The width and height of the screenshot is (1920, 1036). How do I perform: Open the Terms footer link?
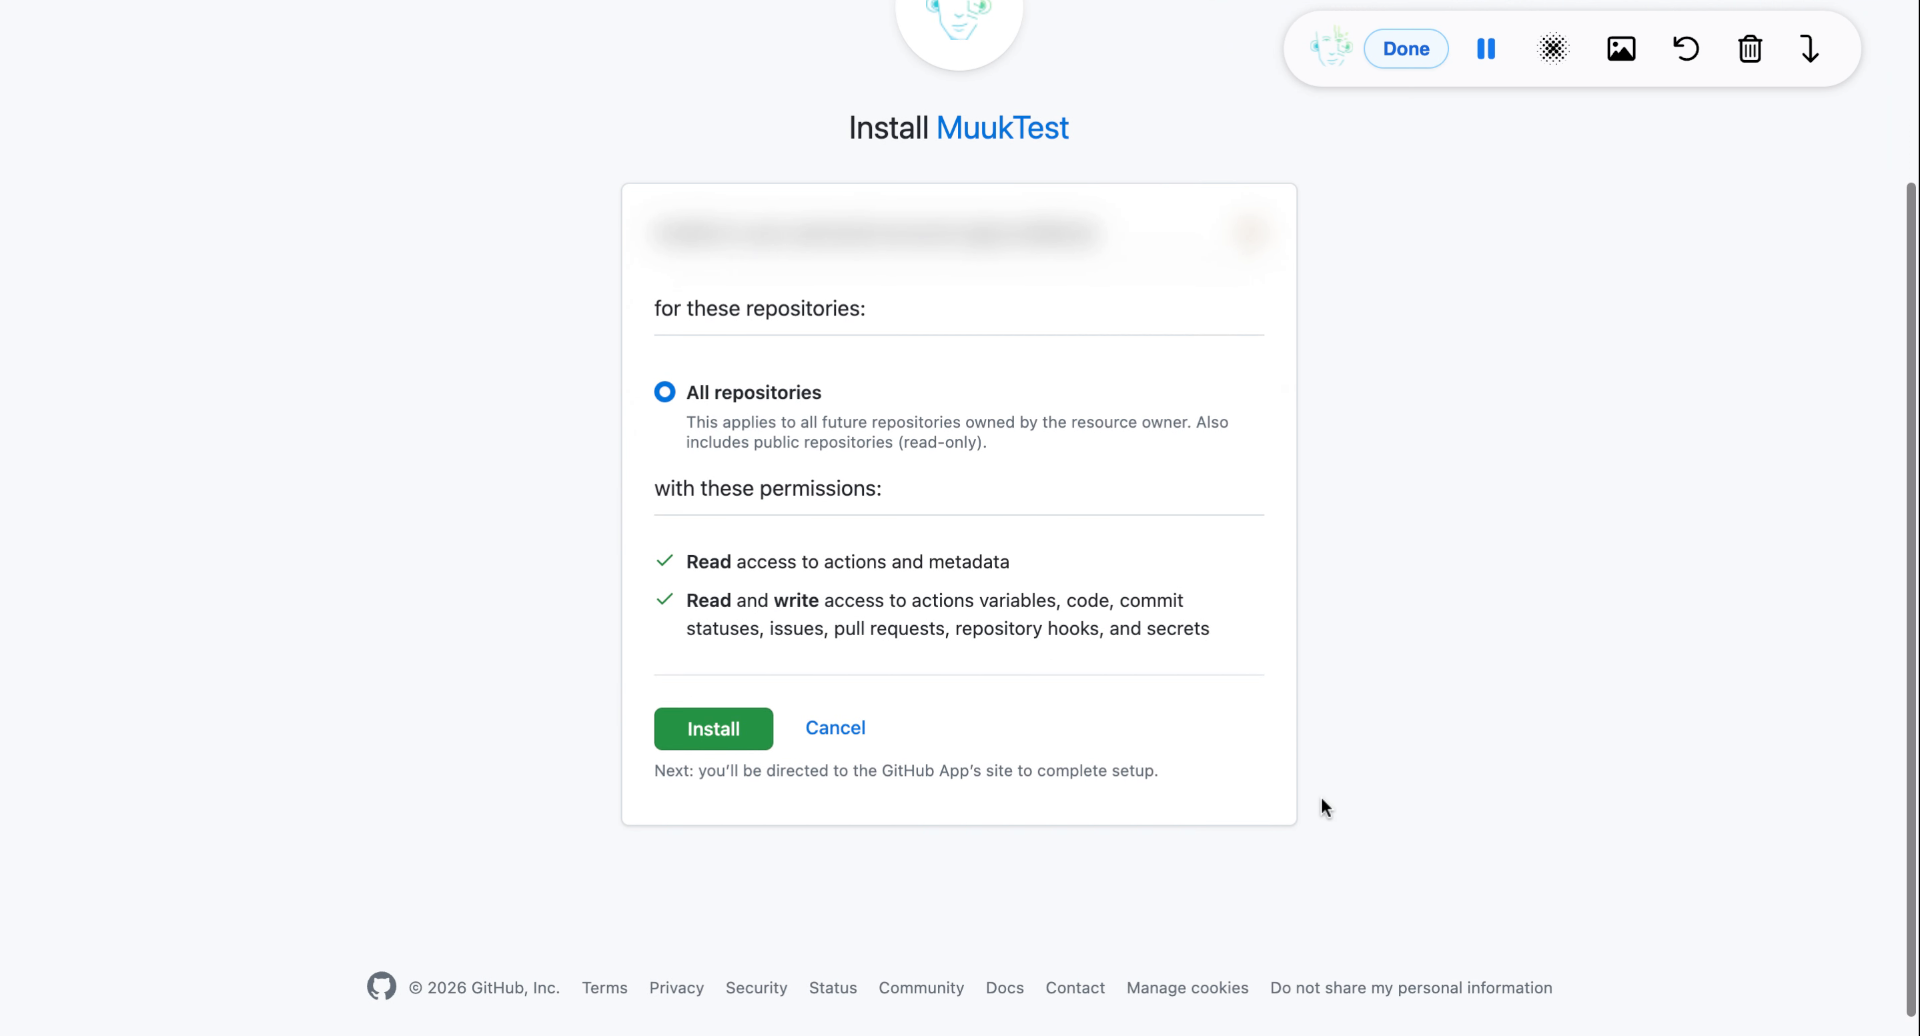605,988
